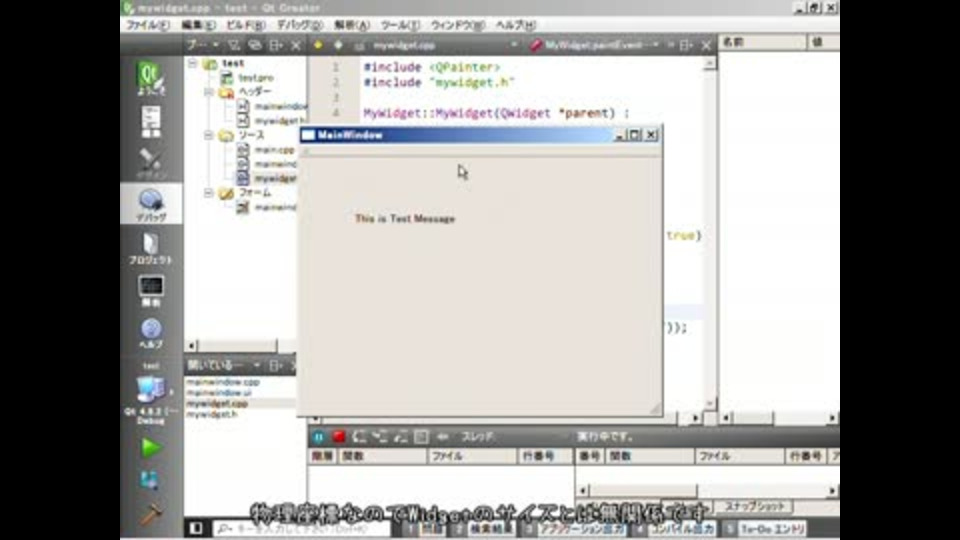The width and height of the screenshot is (960, 540).
Task: Open the To-Do エントリ pane tab
Action: click(764, 528)
